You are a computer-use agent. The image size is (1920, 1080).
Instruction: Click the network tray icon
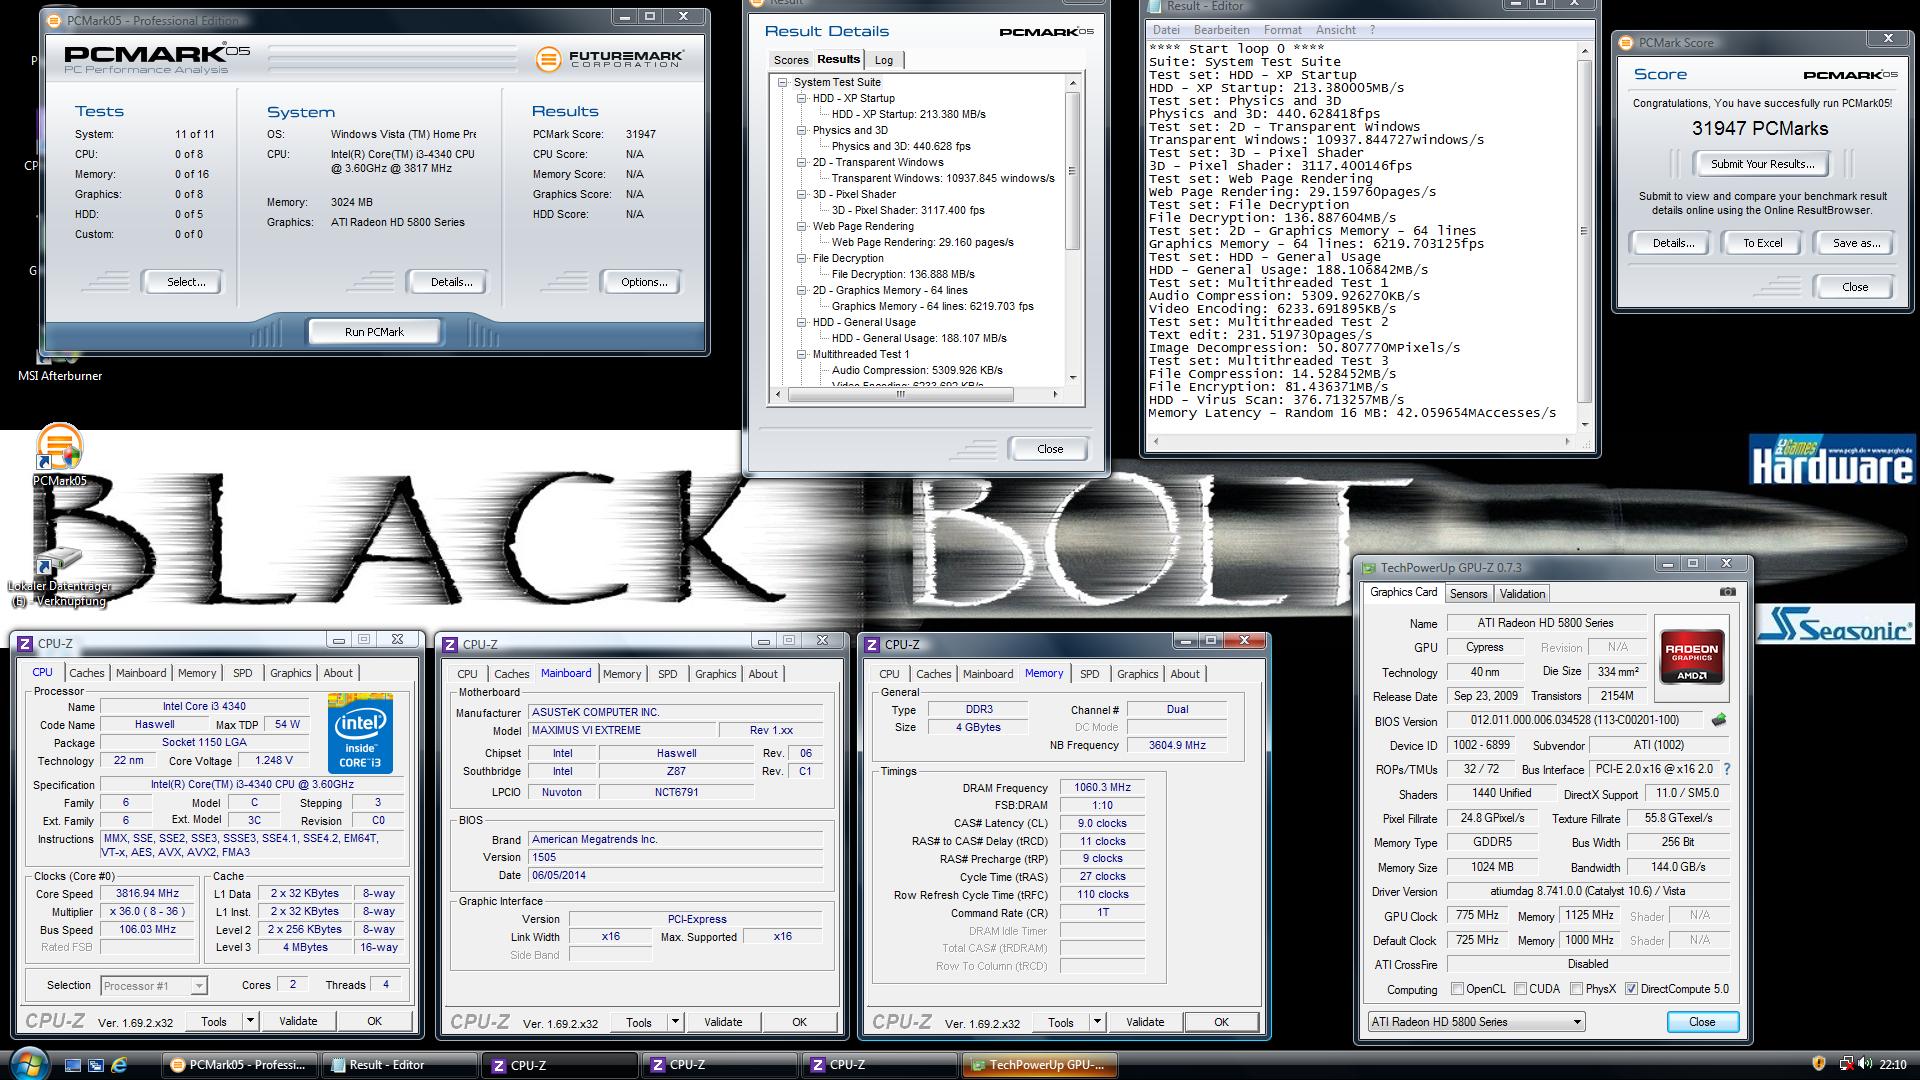tap(1846, 1064)
